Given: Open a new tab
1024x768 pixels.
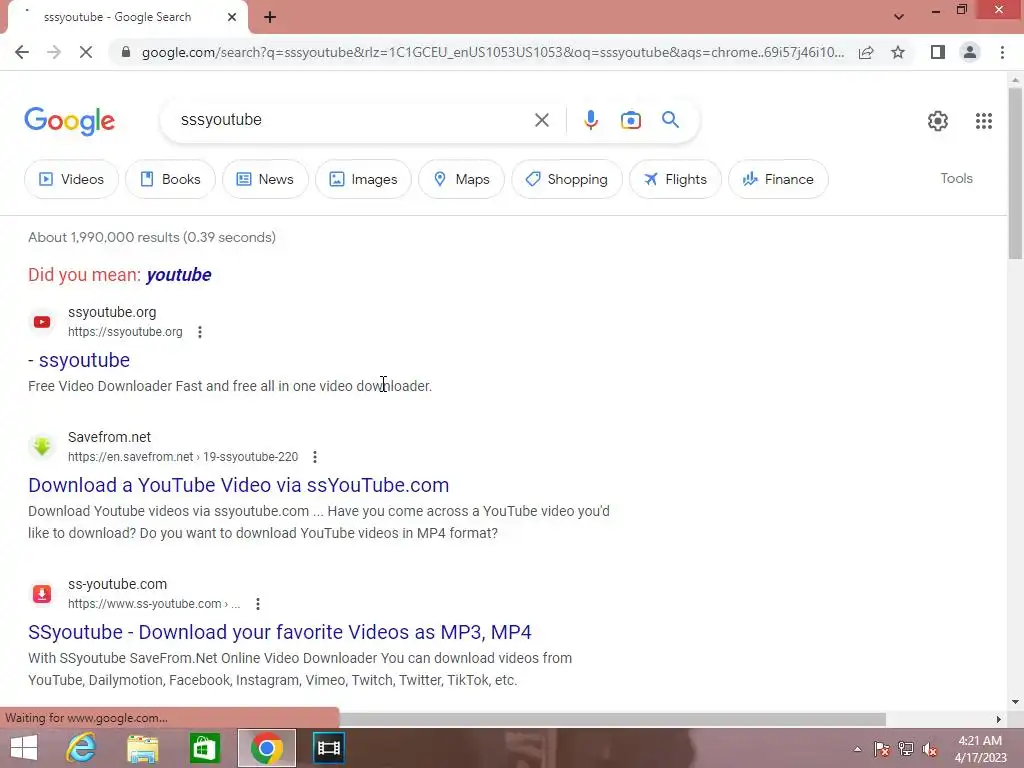Looking at the screenshot, I should click(270, 18).
